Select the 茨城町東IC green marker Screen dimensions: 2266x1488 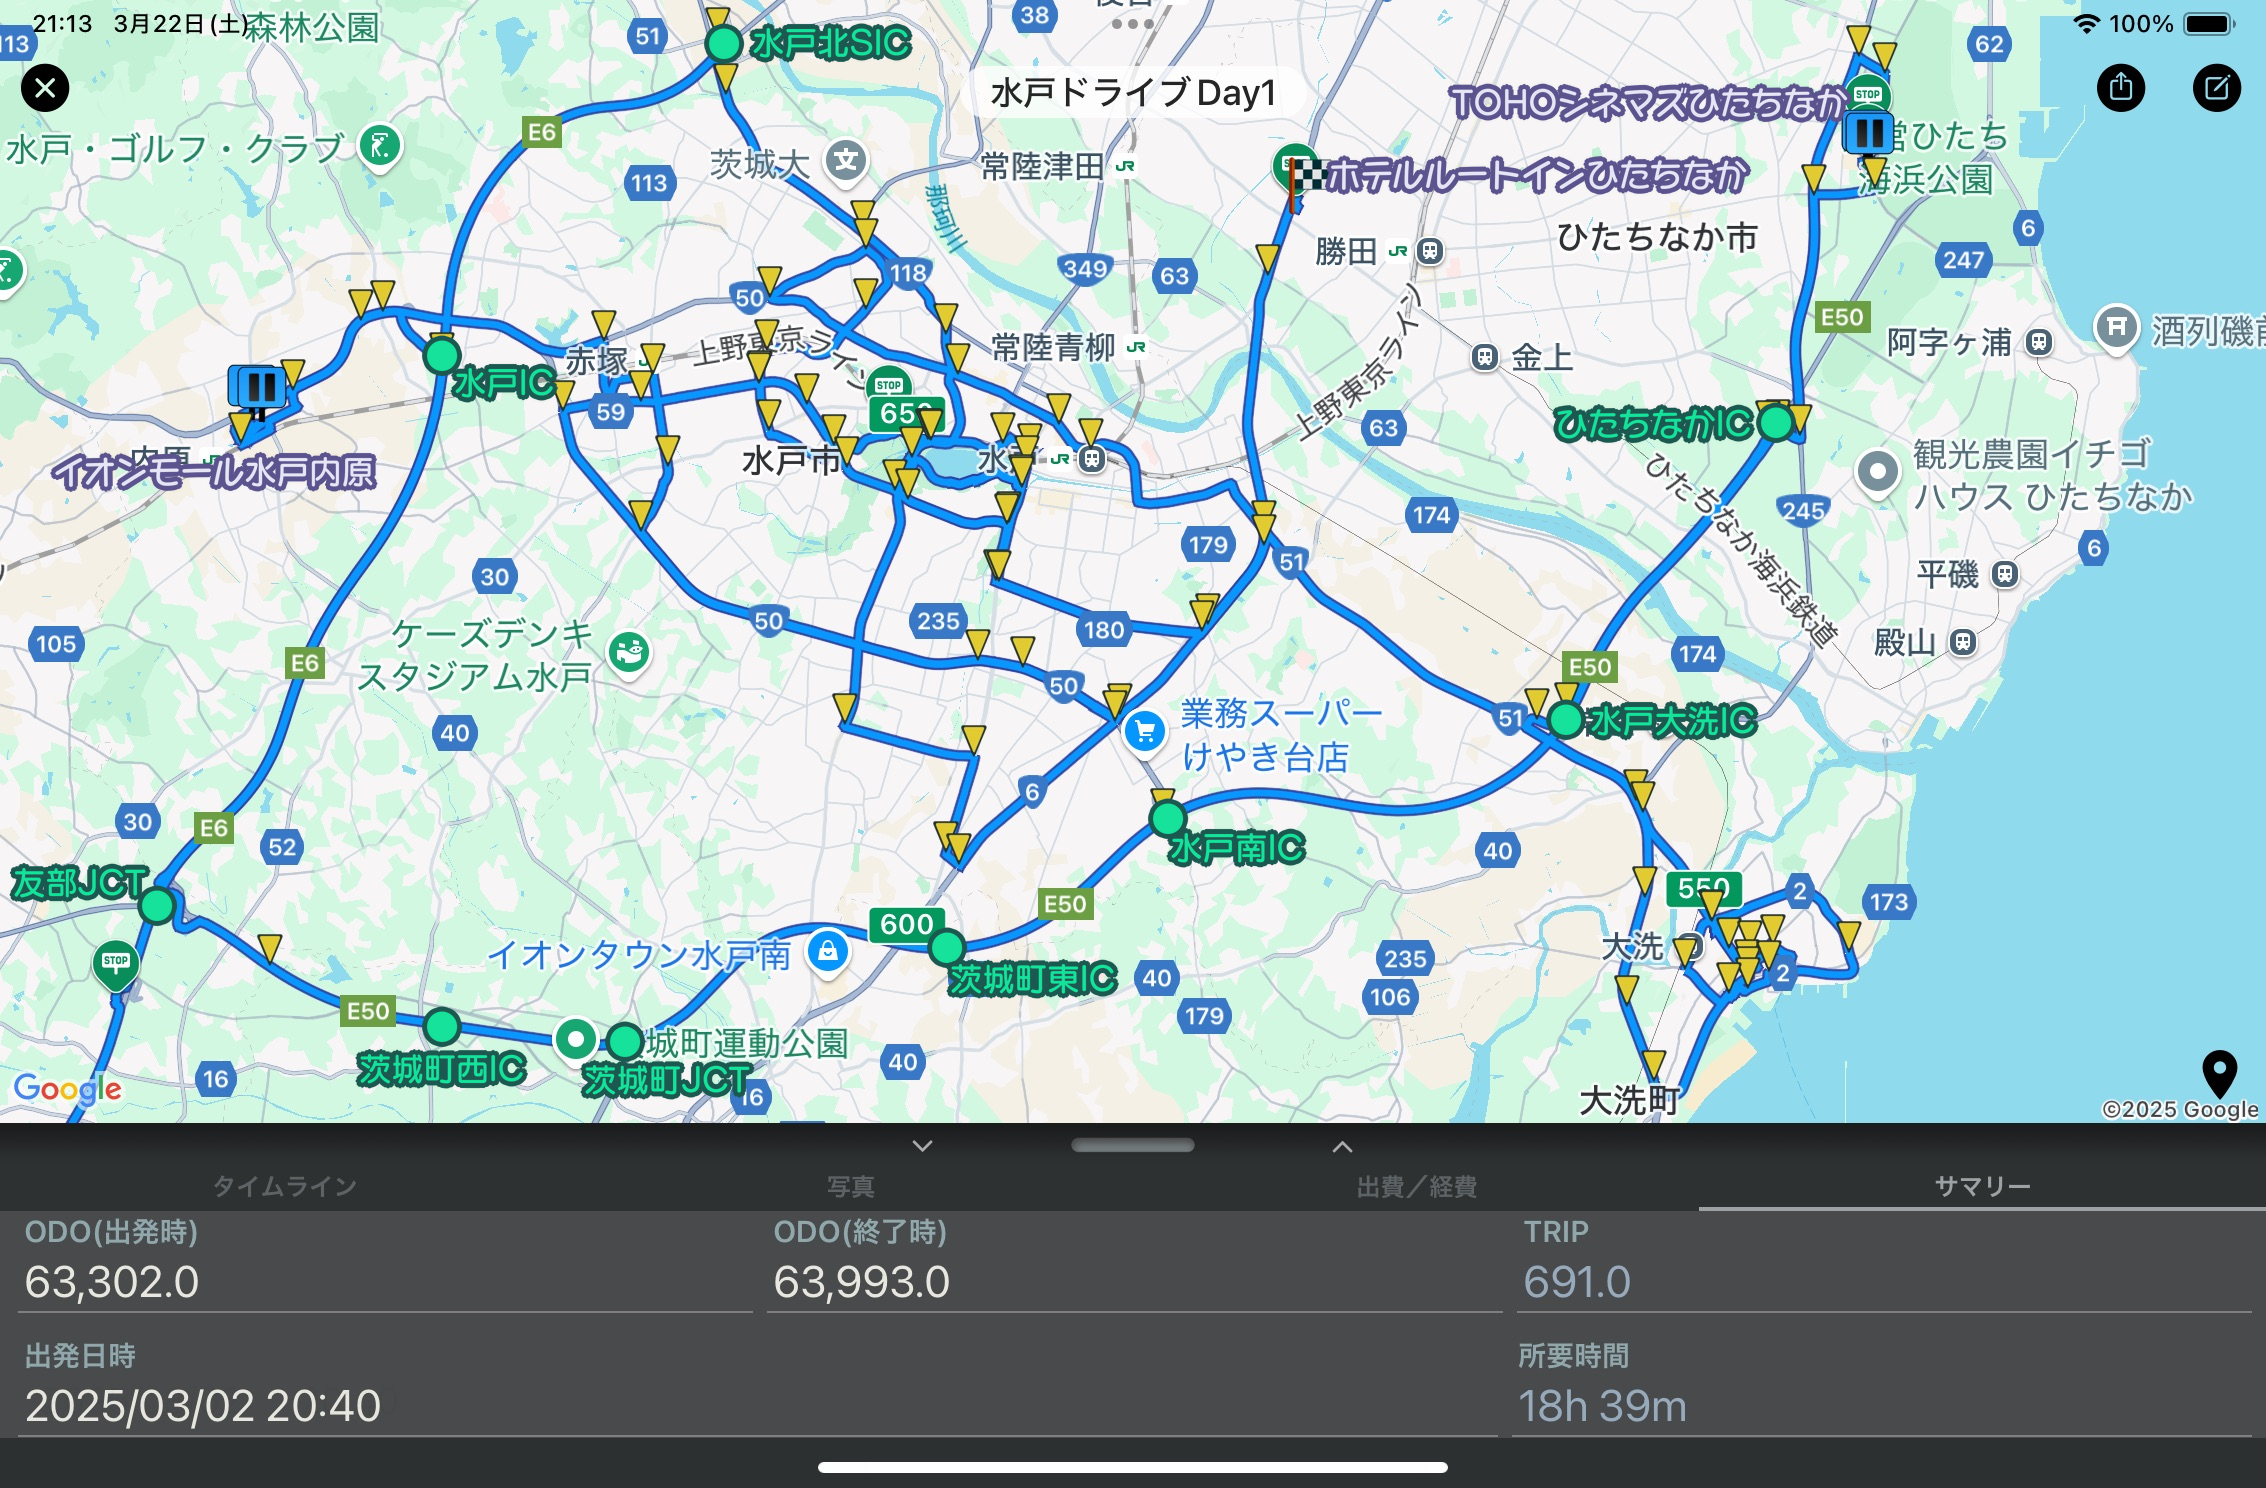(x=947, y=946)
